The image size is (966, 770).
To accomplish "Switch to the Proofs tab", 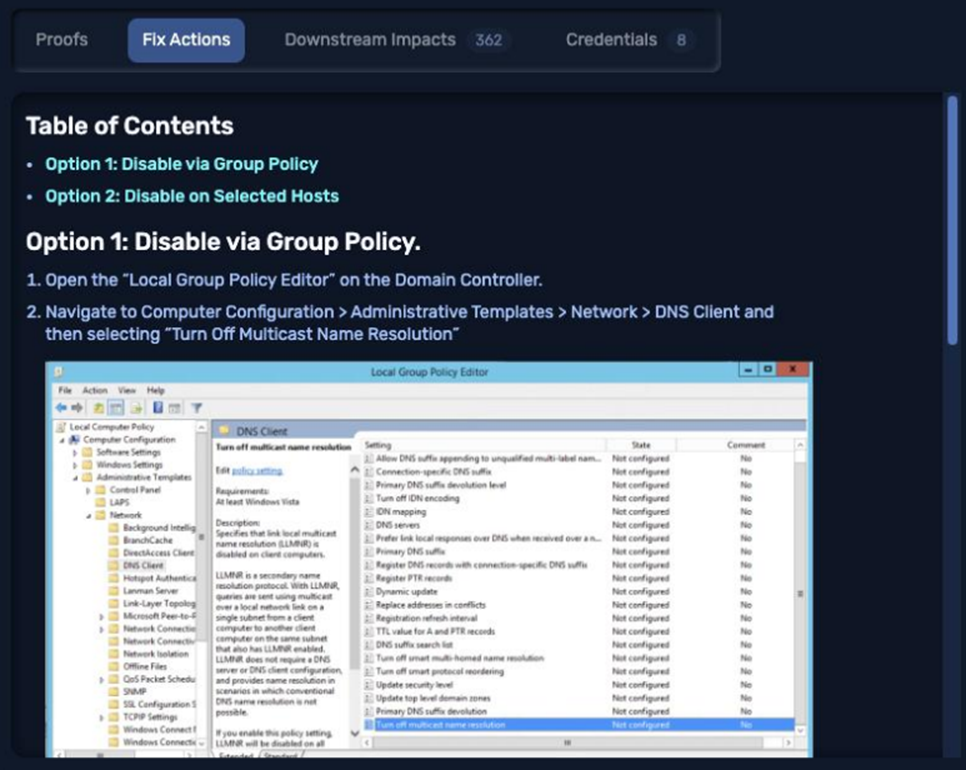I will pyautogui.click(x=62, y=40).
